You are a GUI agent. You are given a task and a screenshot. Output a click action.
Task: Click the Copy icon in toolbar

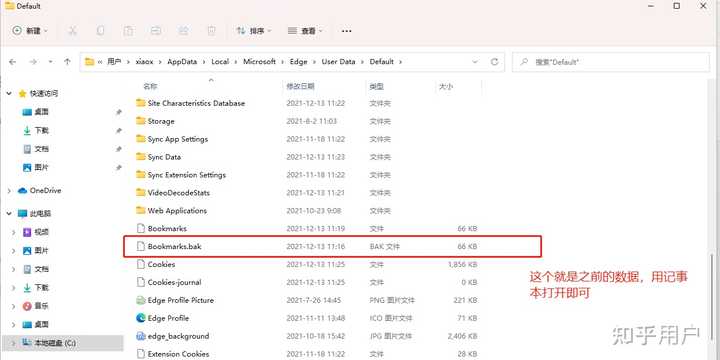point(100,31)
